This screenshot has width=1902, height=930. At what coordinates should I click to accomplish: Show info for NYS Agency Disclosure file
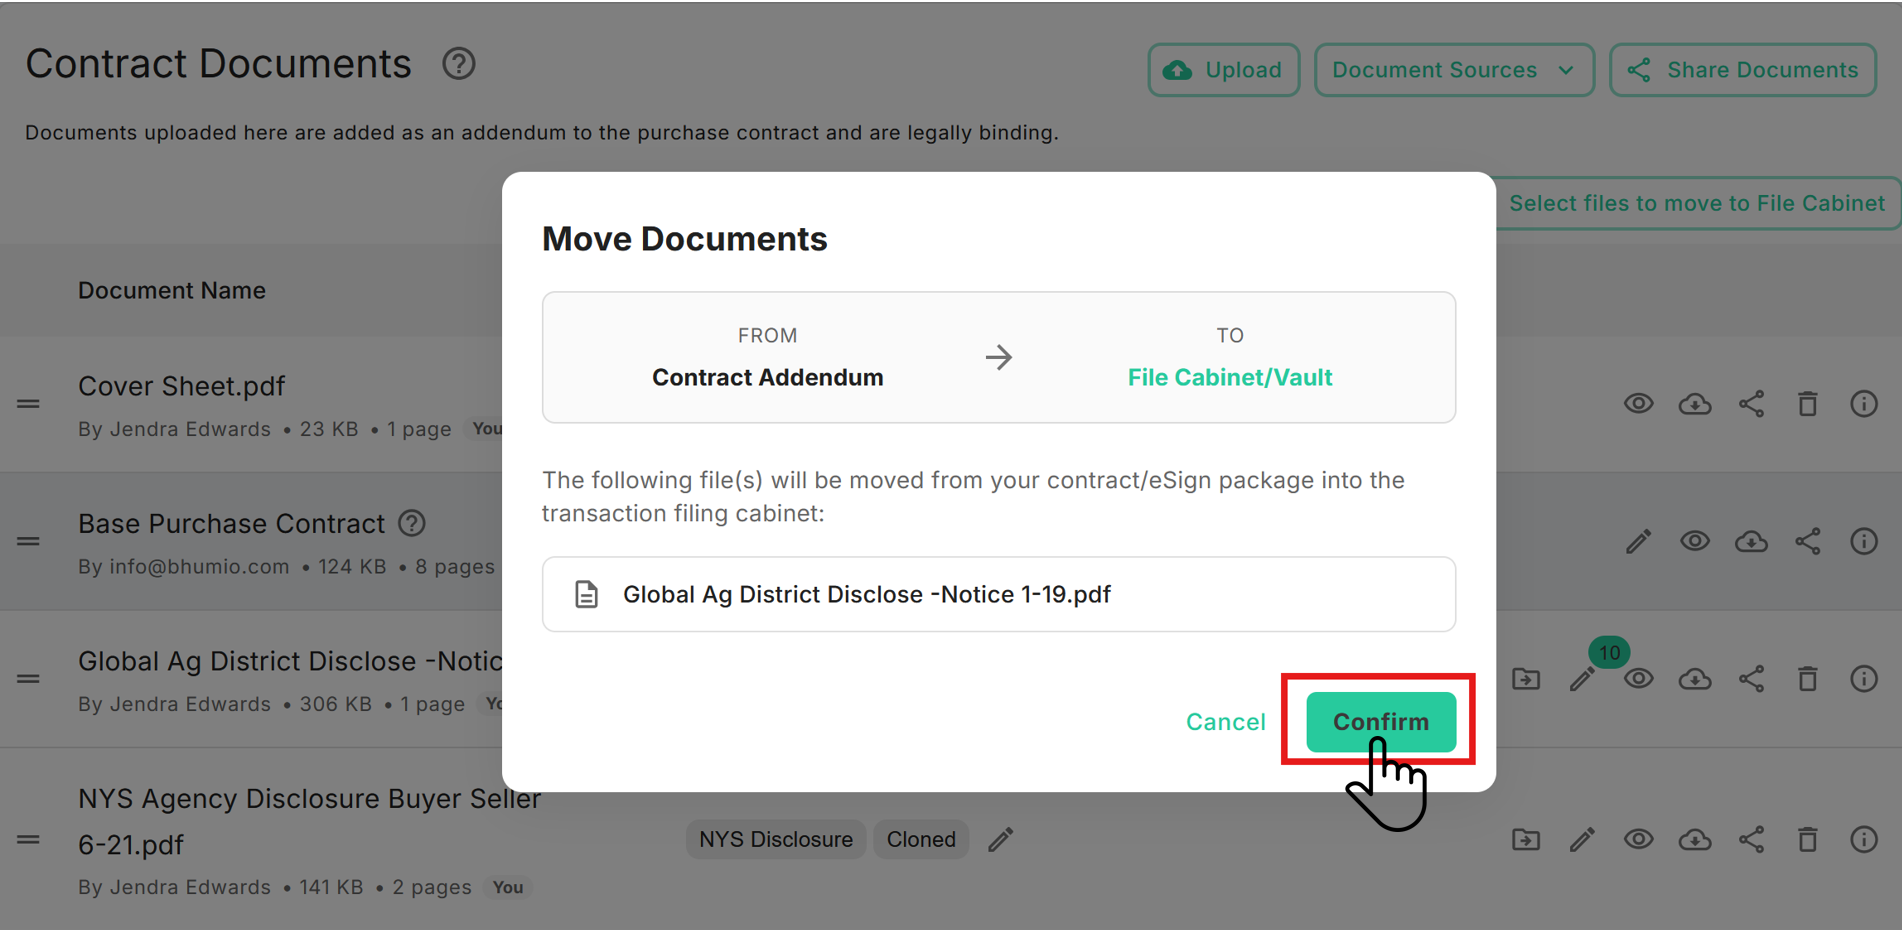coord(1864,839)
